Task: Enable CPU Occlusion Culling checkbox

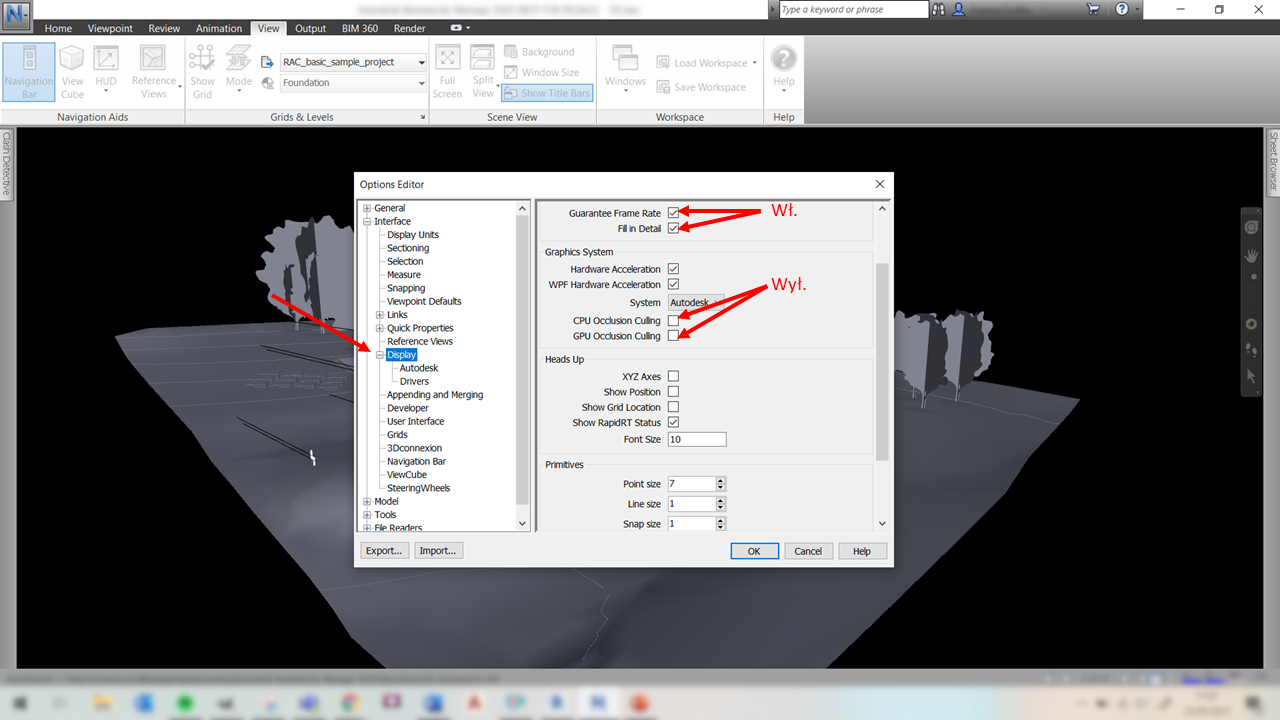Action: tap(673, 321)
